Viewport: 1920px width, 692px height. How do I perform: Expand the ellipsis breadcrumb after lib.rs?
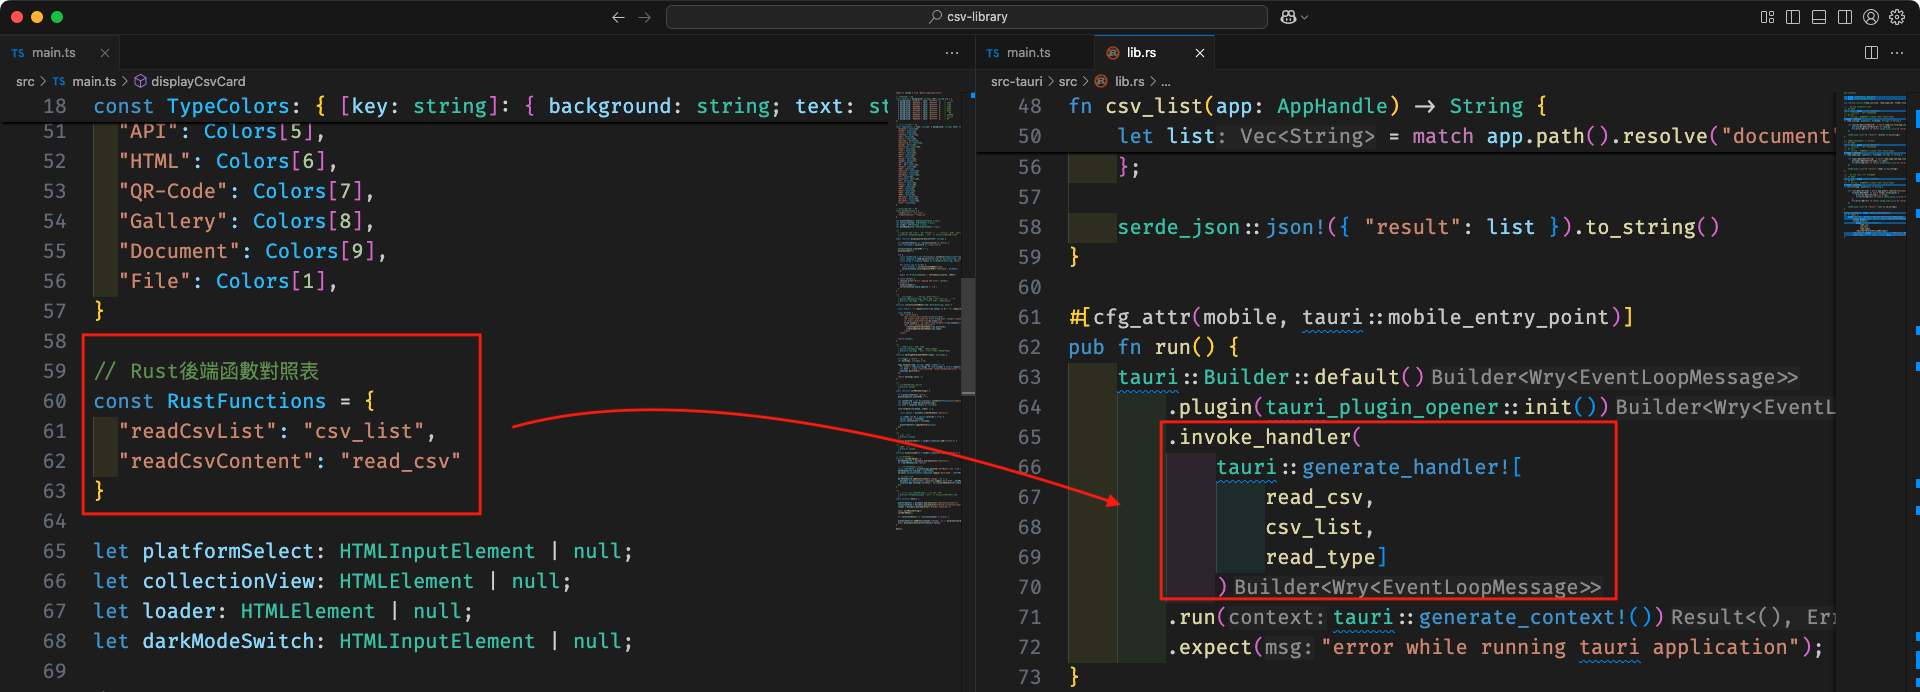pyautogui.click(x=1166, y=82)
